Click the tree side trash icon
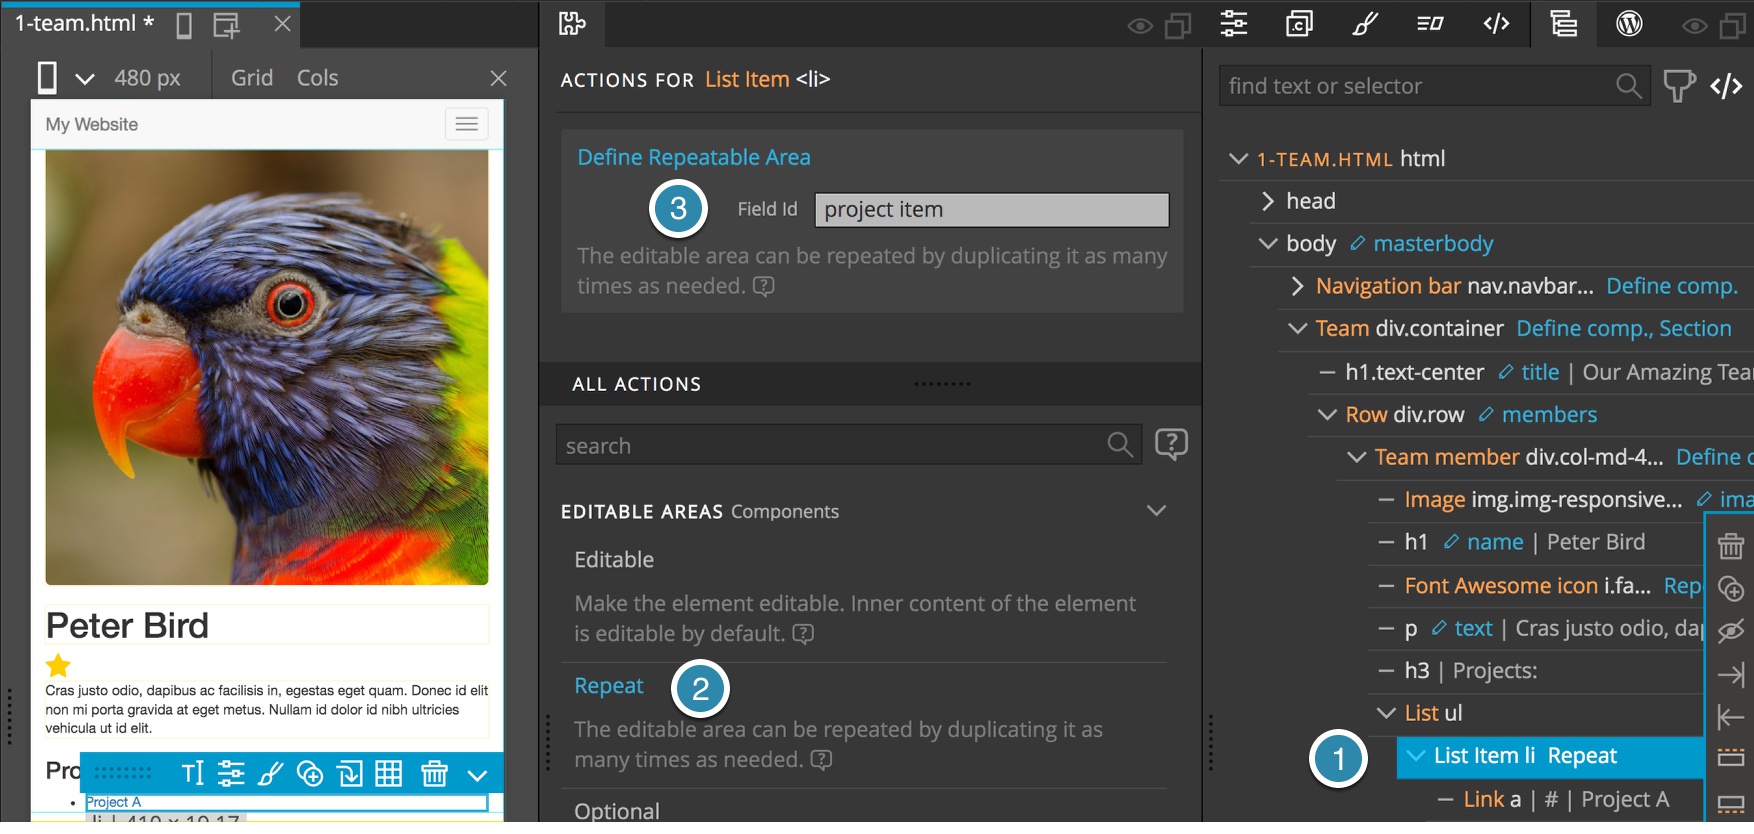1754x834 pixels. [1731, 546]
